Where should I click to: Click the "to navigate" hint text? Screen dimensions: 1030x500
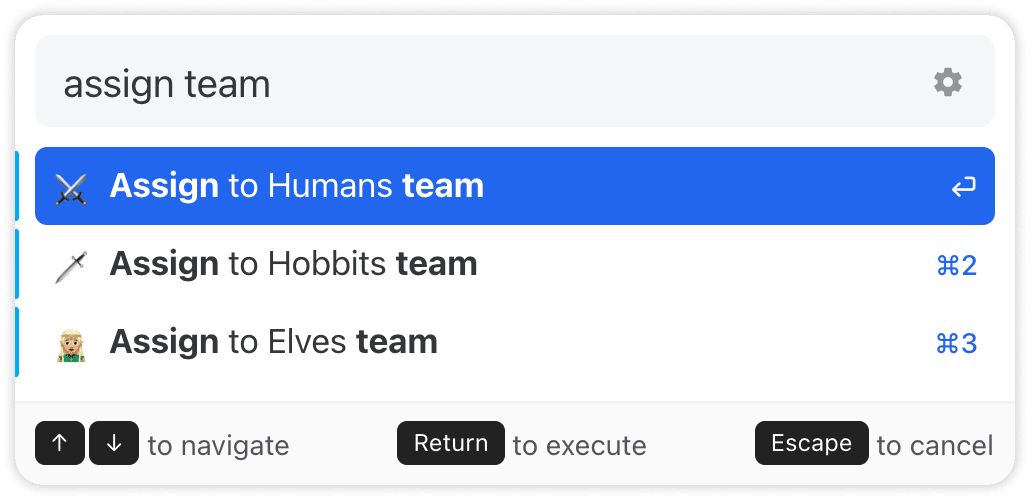(x=218, y=445)
